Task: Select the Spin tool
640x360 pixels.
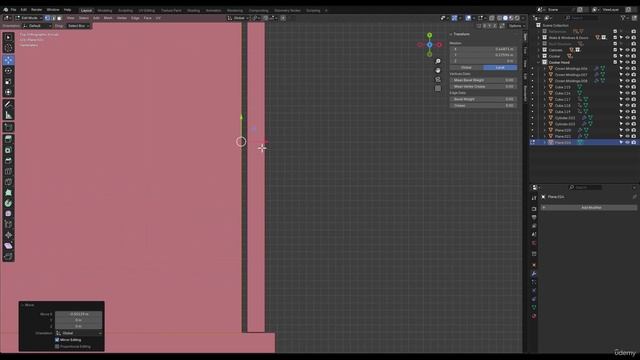Action: [x=8, y=203]
